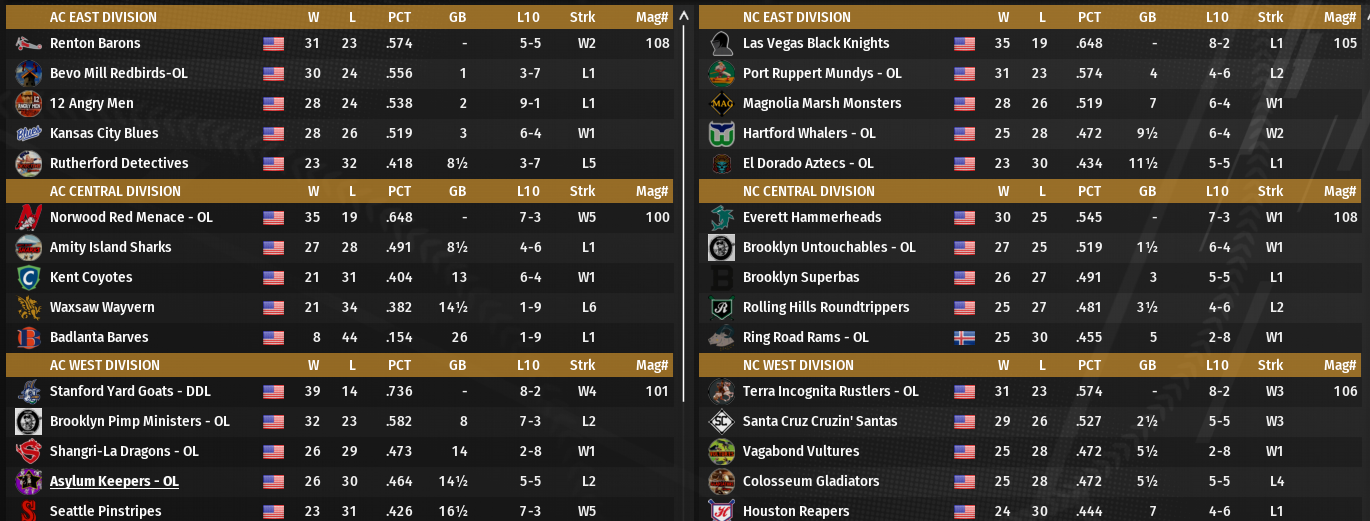Image resolution: width=1370 pixels, height=521 pixels.
Task: Sort AC East Division by PCT column
Action: [399, 17]
